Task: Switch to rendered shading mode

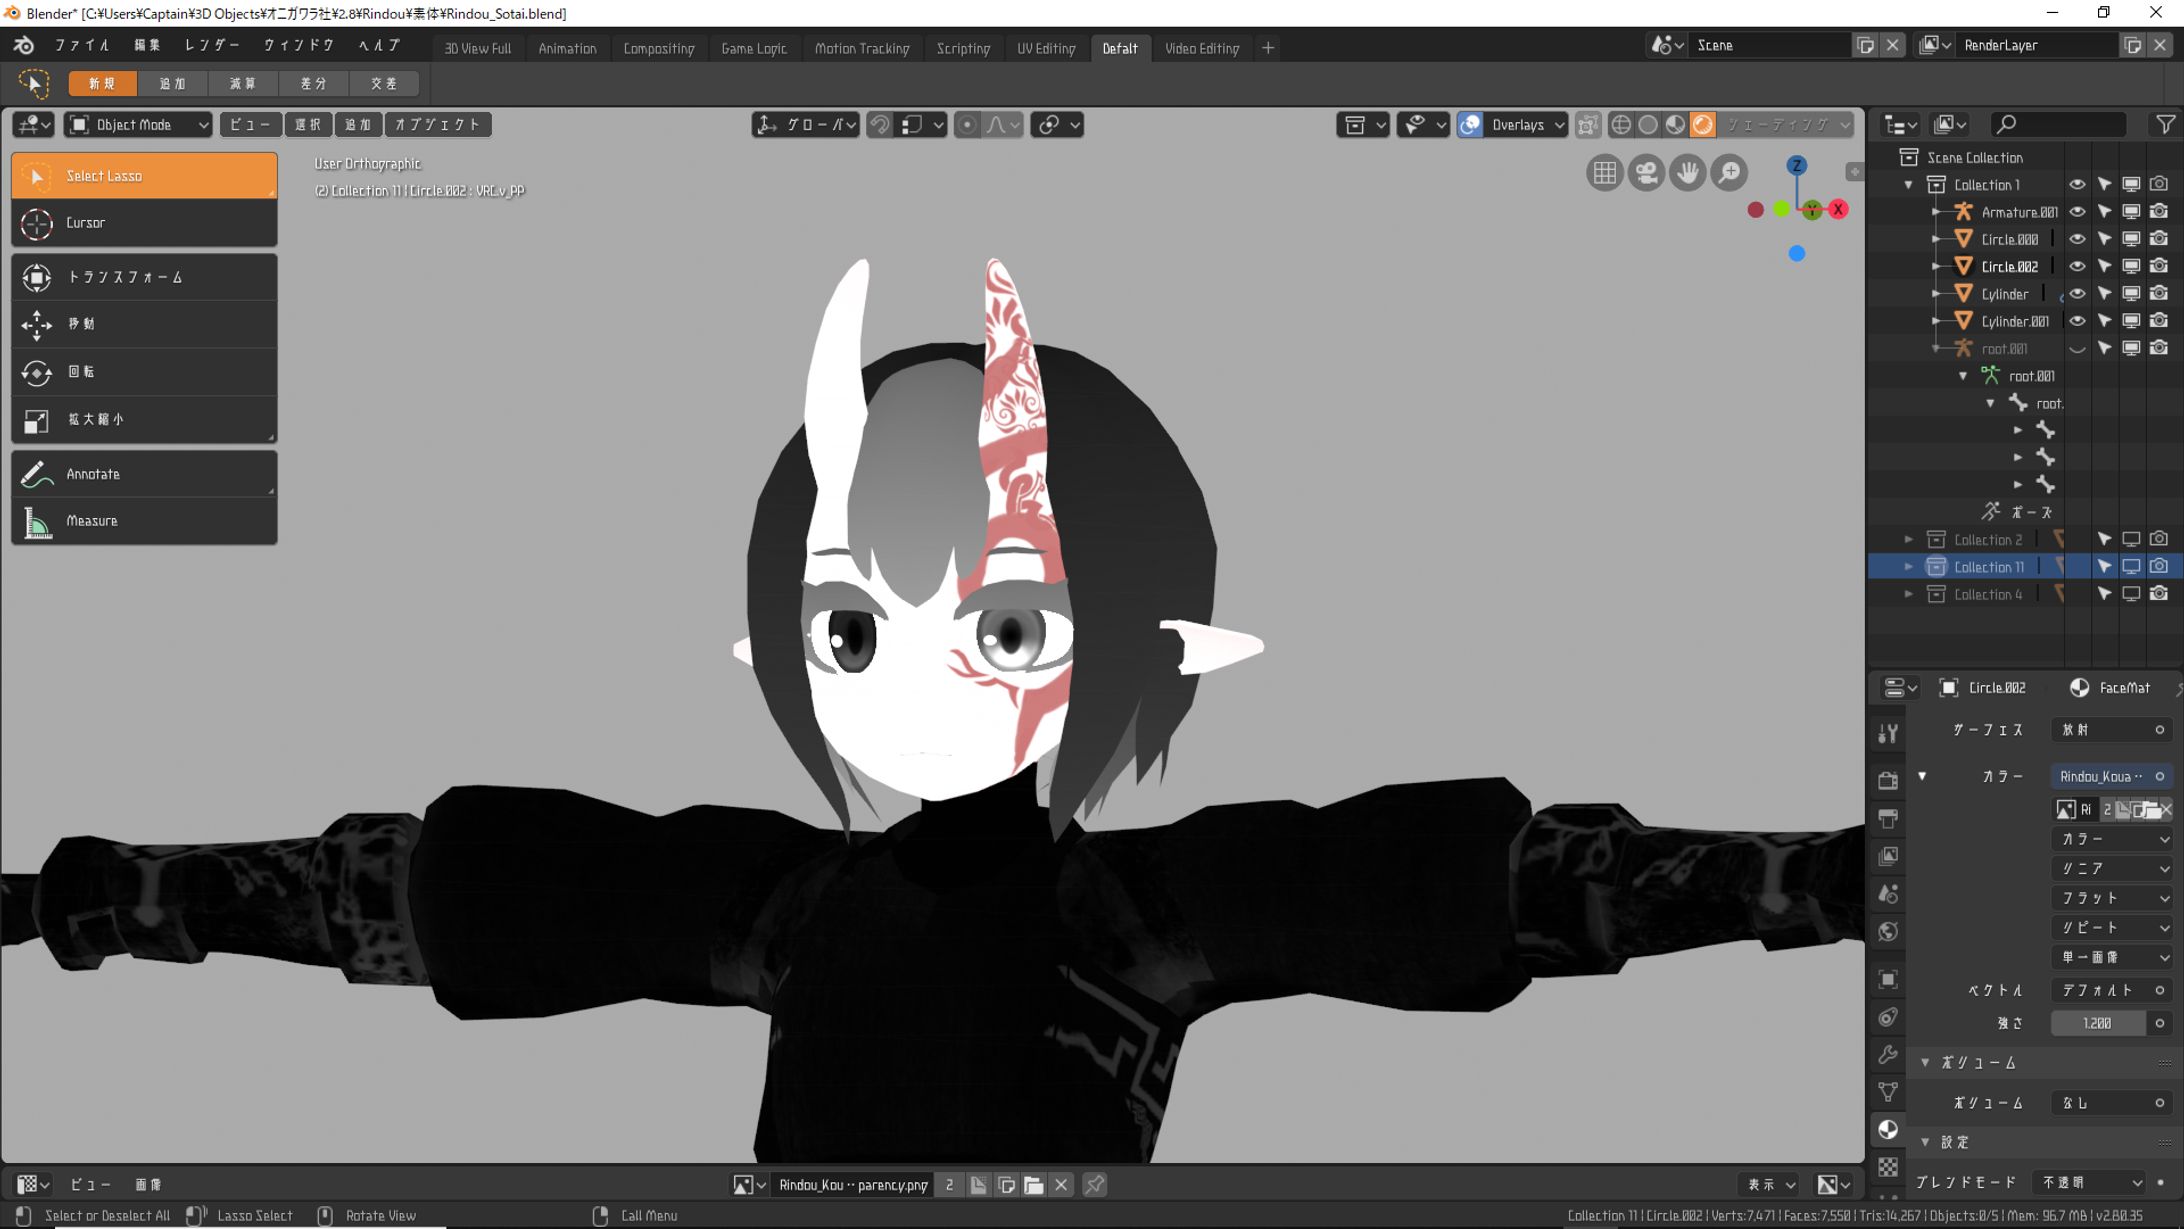Action: coord(1702,125)
